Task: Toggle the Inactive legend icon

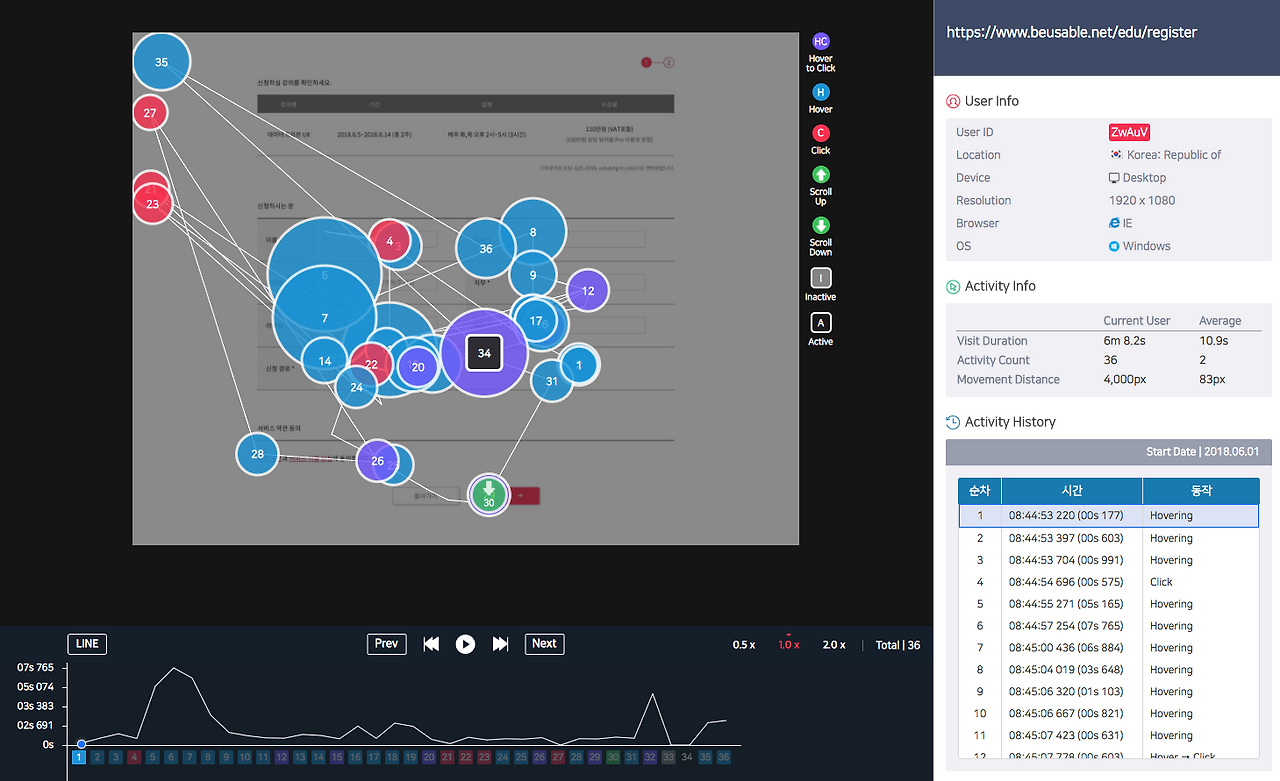Action: (821, 278)
